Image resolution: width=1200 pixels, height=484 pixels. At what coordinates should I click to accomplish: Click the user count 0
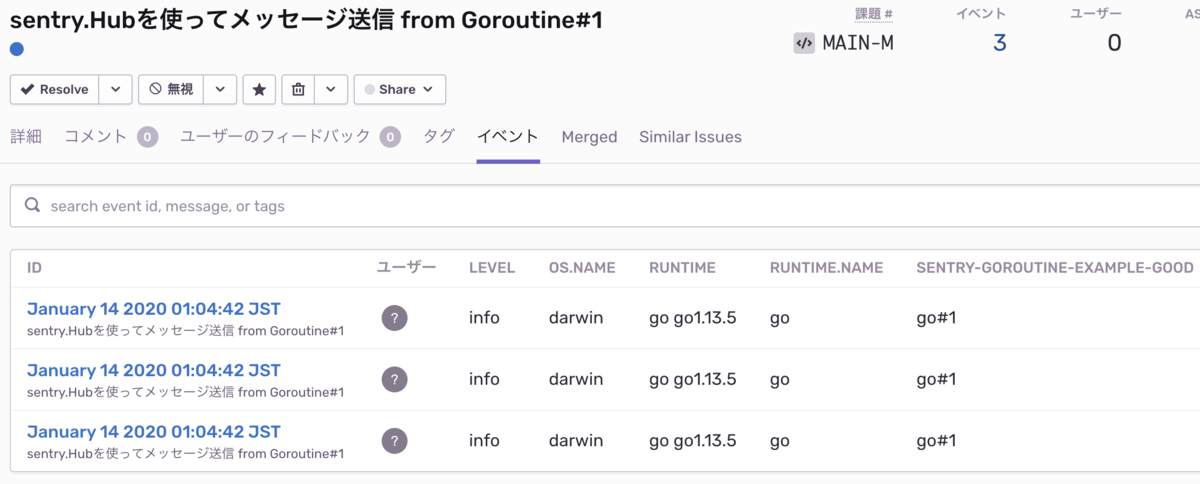pos(1114,42)
